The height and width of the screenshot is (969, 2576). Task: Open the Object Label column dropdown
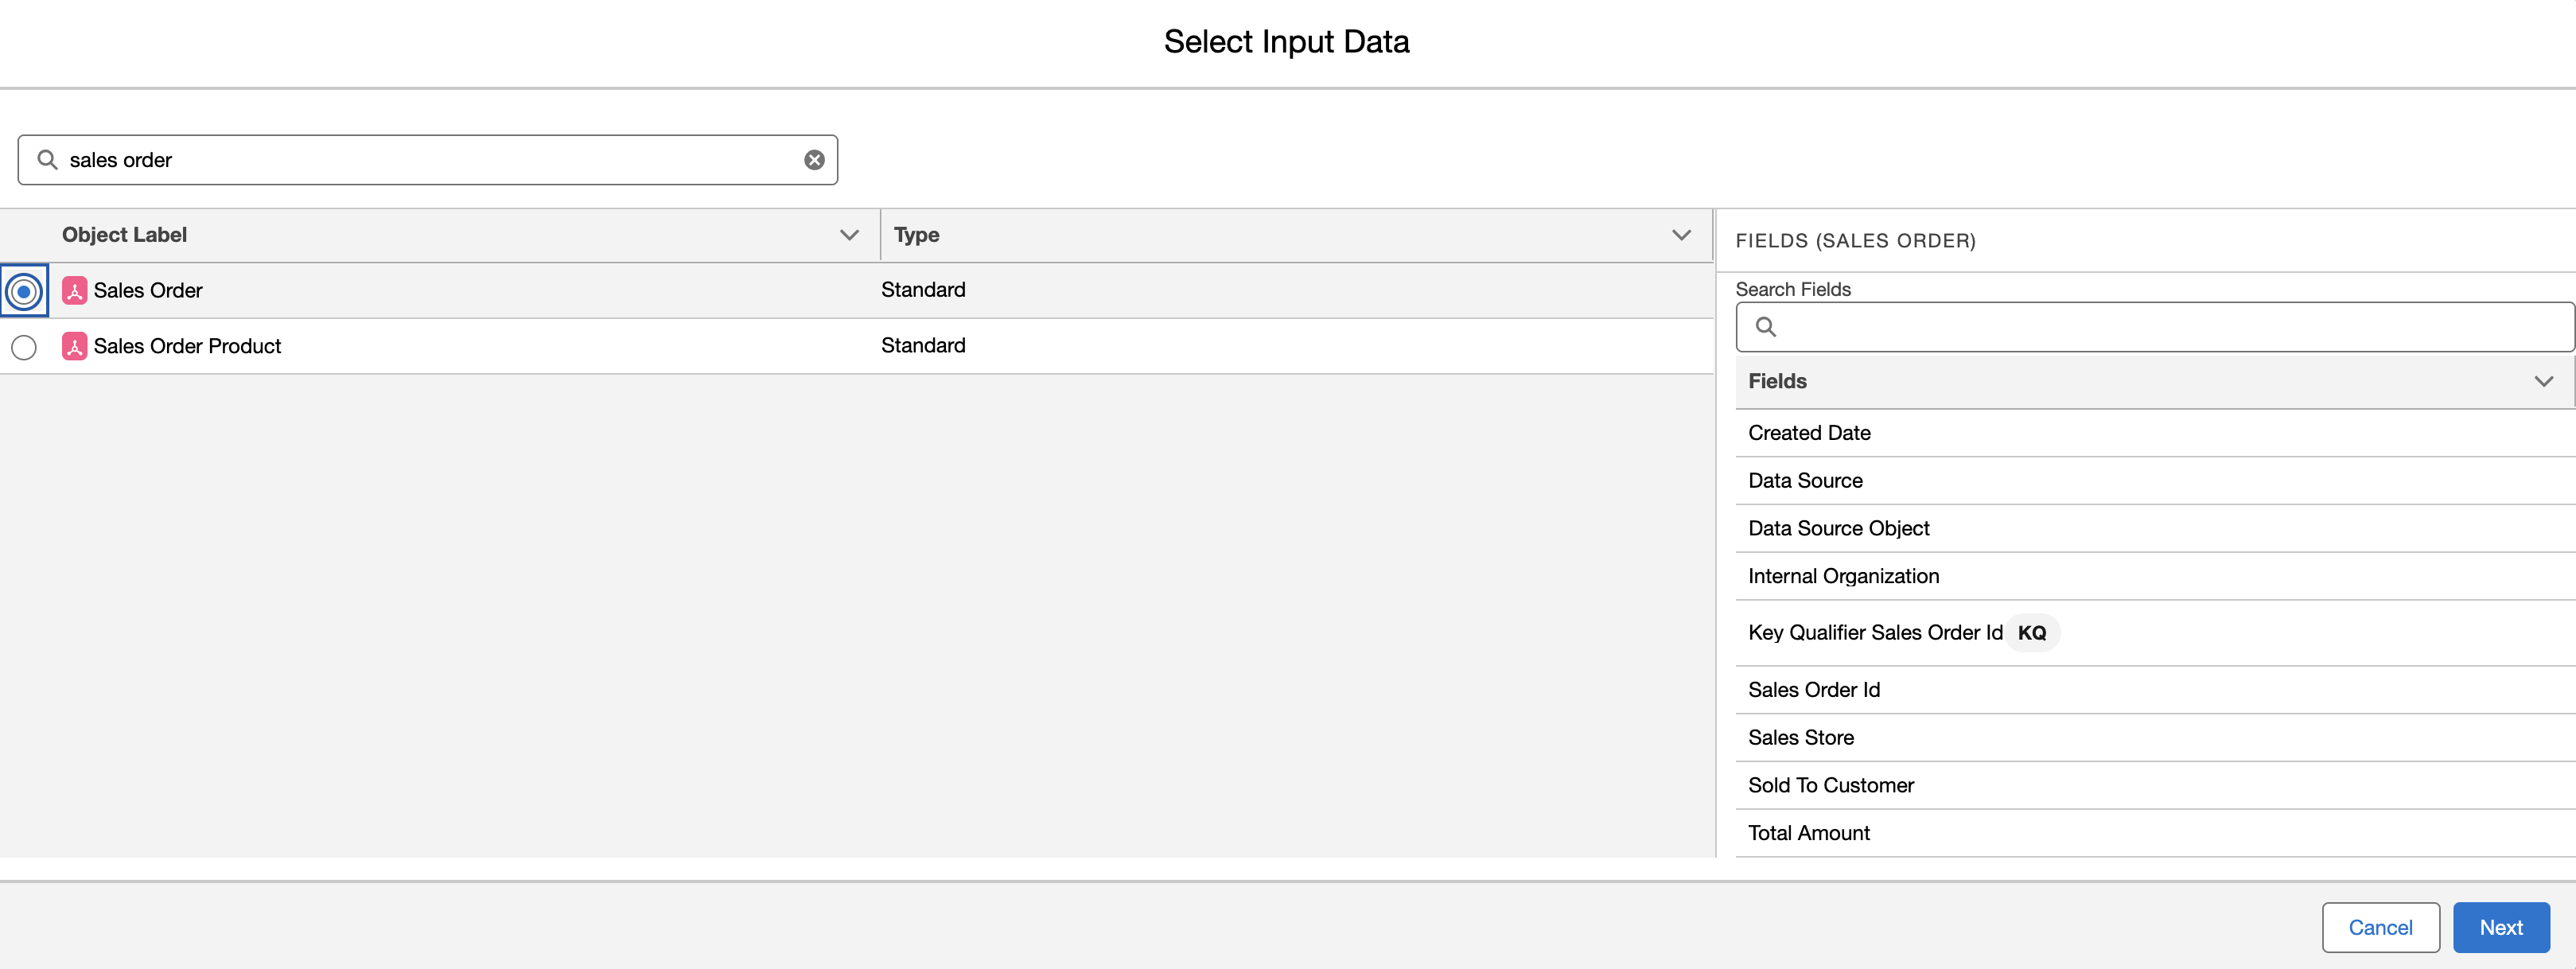click(x=849, y=235)
